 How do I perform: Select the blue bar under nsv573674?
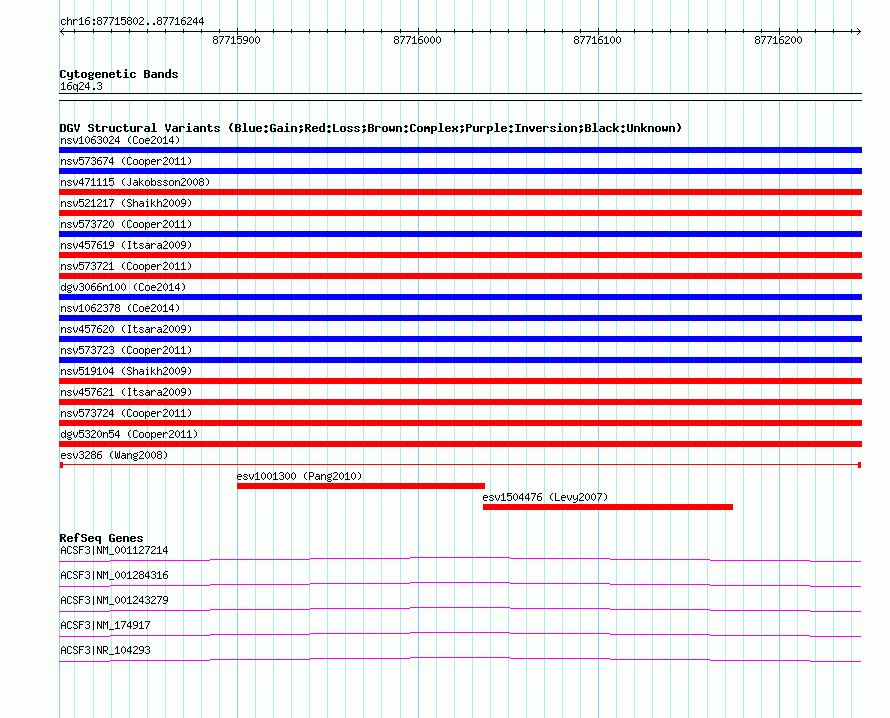coord(460,171)
